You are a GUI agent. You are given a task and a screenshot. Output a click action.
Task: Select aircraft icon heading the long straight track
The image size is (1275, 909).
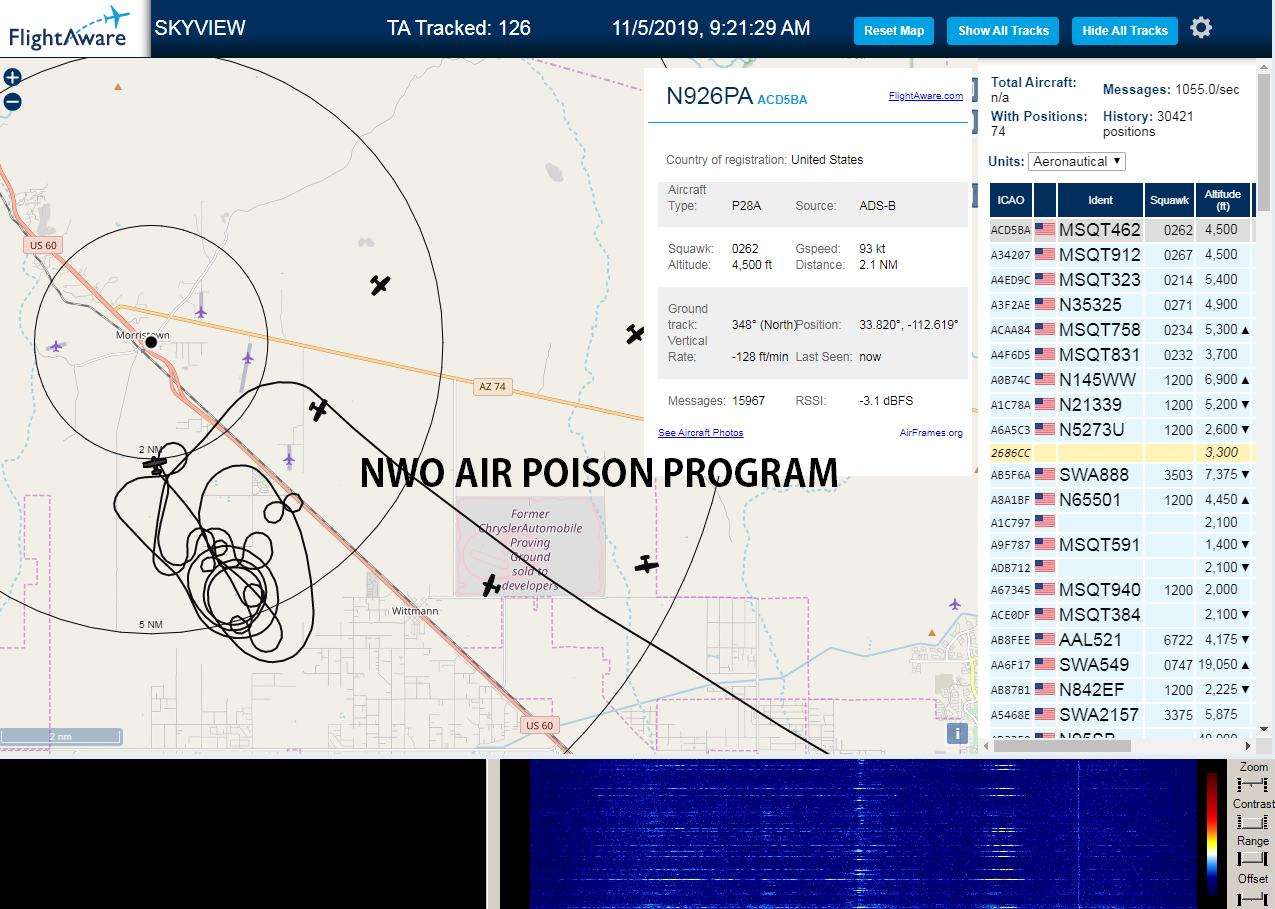pyautogui.click(x=319, y=409)
